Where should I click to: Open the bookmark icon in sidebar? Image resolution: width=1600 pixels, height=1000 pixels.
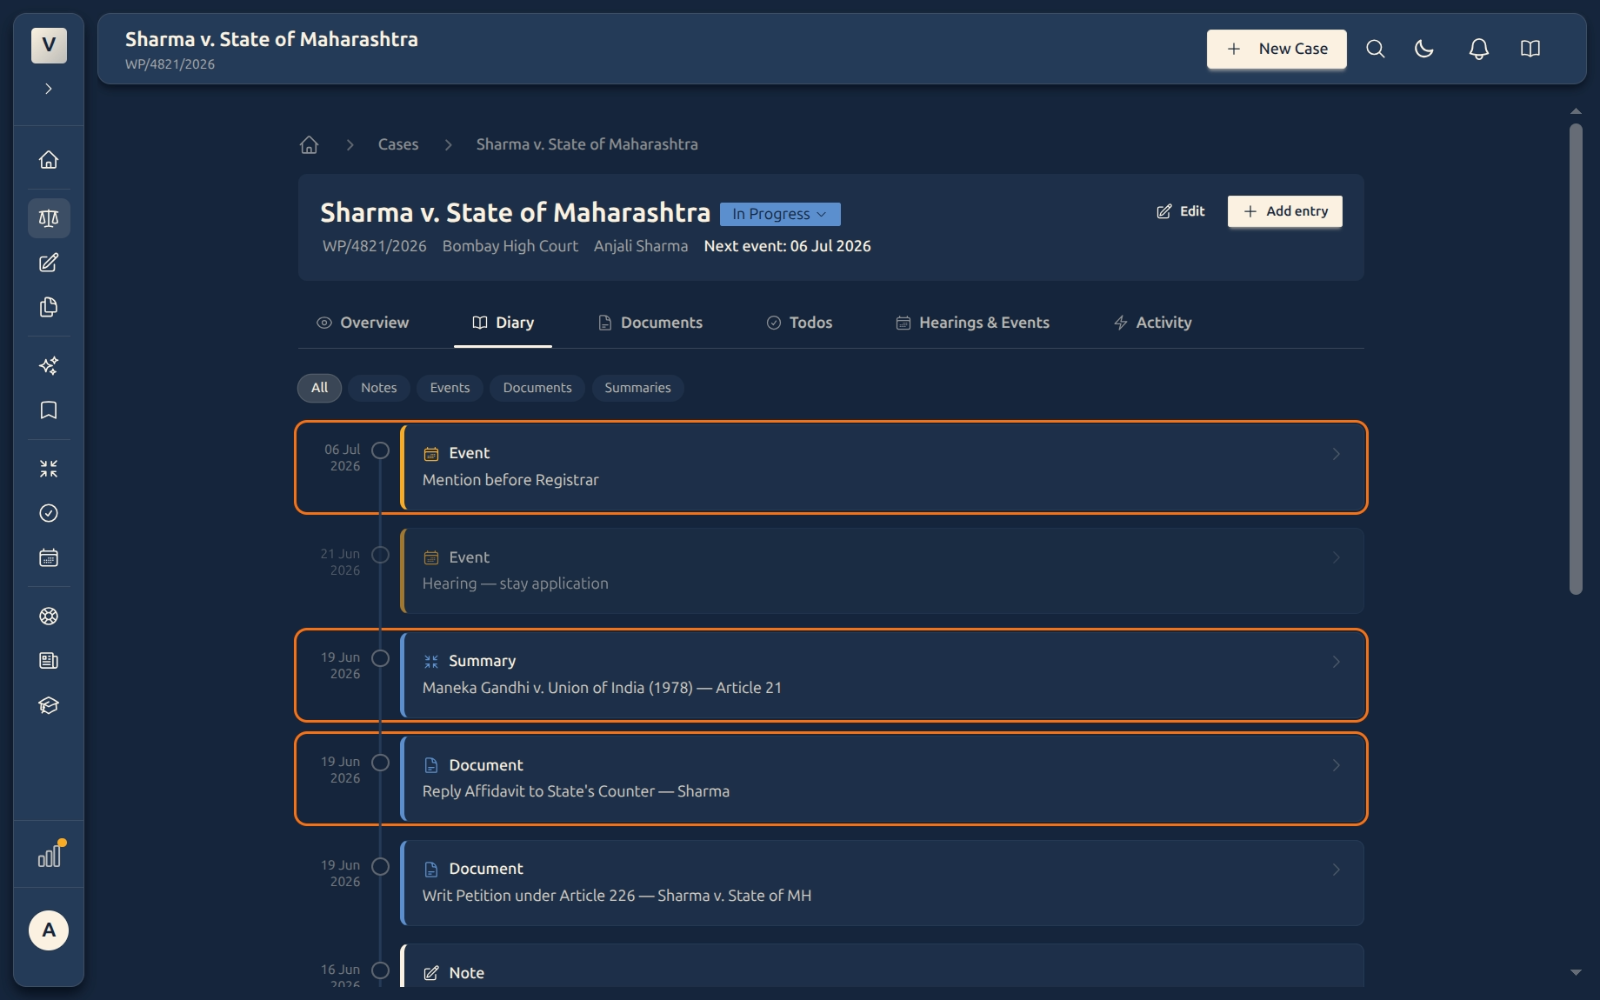coord(48,410)
